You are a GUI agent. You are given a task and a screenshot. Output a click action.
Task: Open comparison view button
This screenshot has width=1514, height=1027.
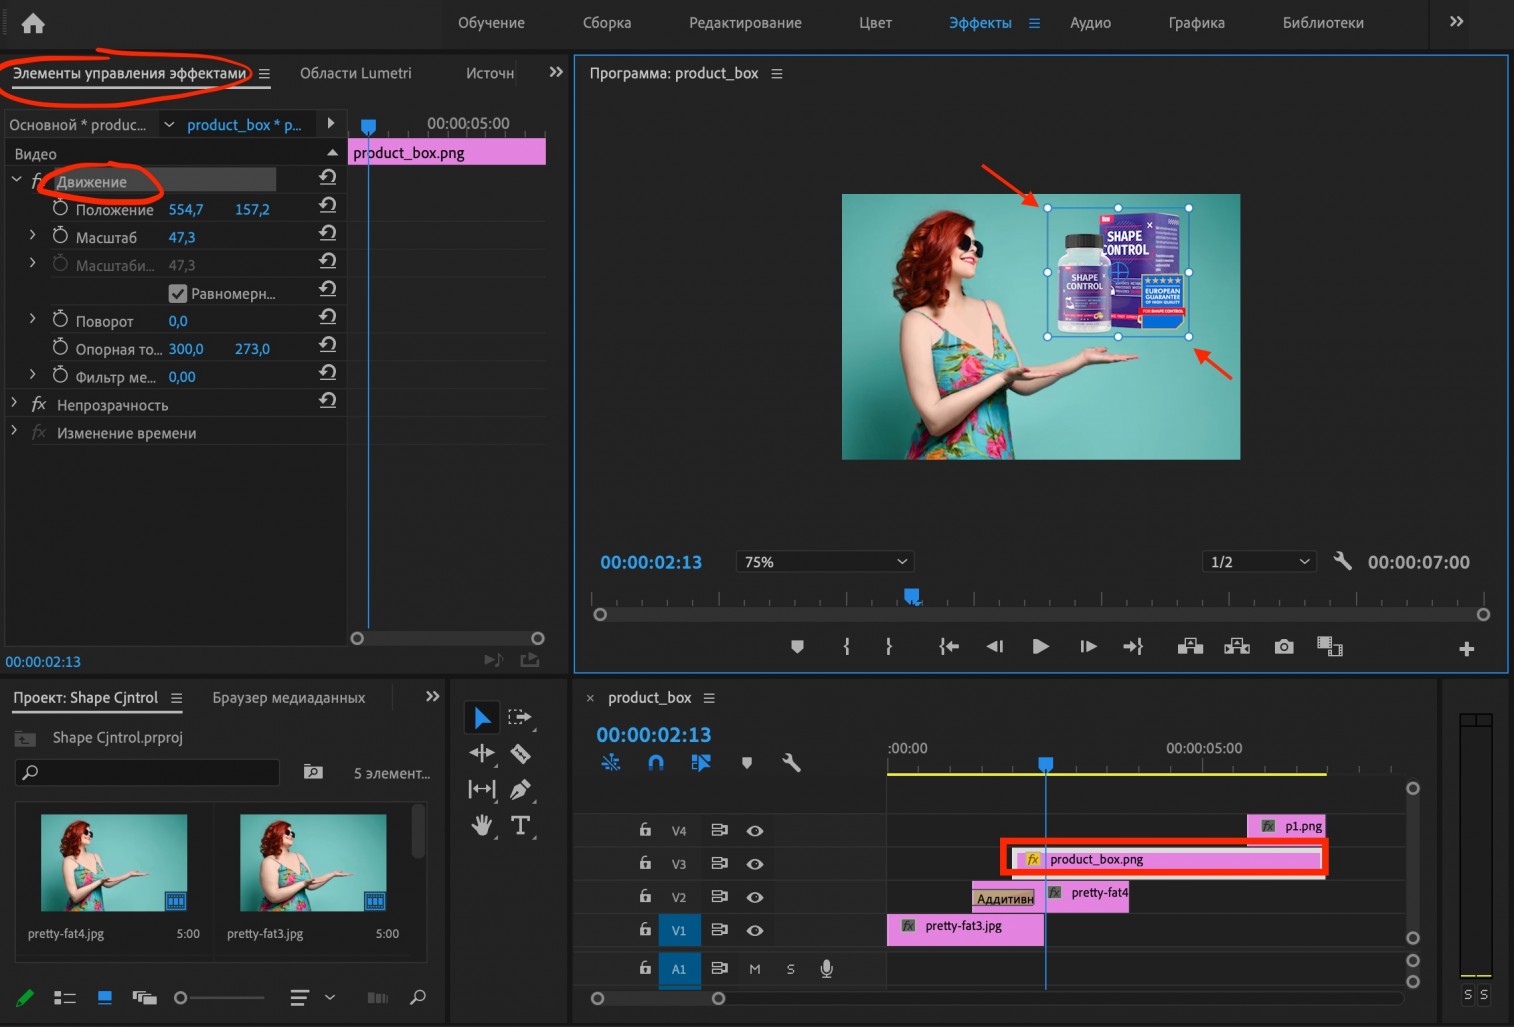pyautogui.click(x=1330, y=647)
